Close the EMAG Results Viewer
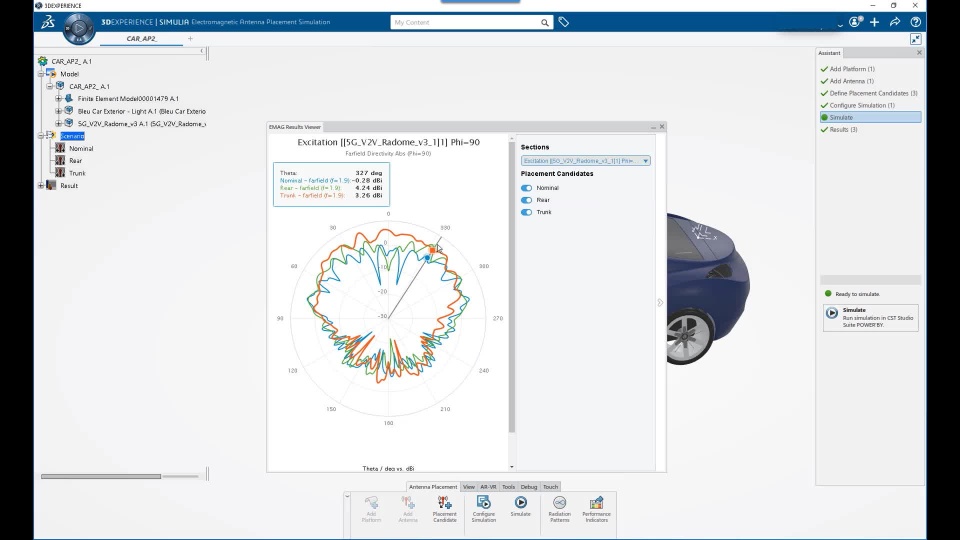Viewport: 960px width, 540px height. pyautogui.click(x=662, y=127)
